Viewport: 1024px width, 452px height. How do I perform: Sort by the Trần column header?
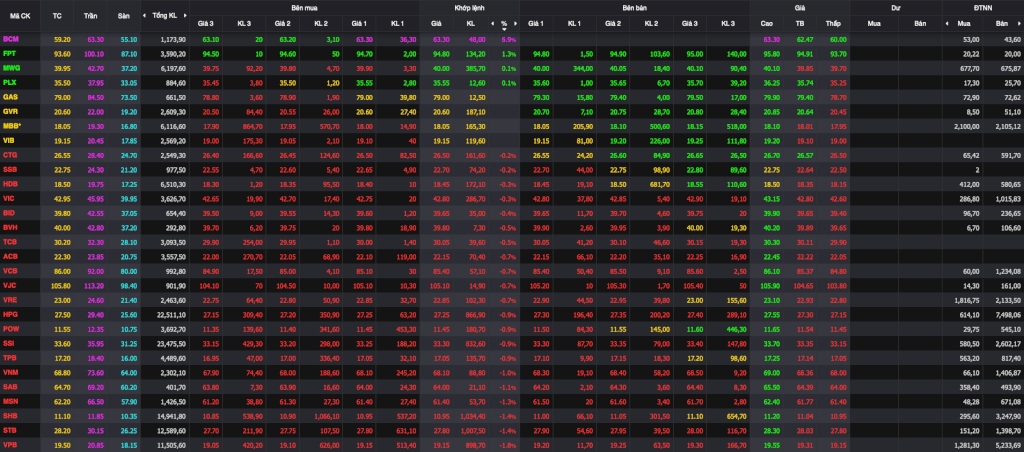(90, 15)
